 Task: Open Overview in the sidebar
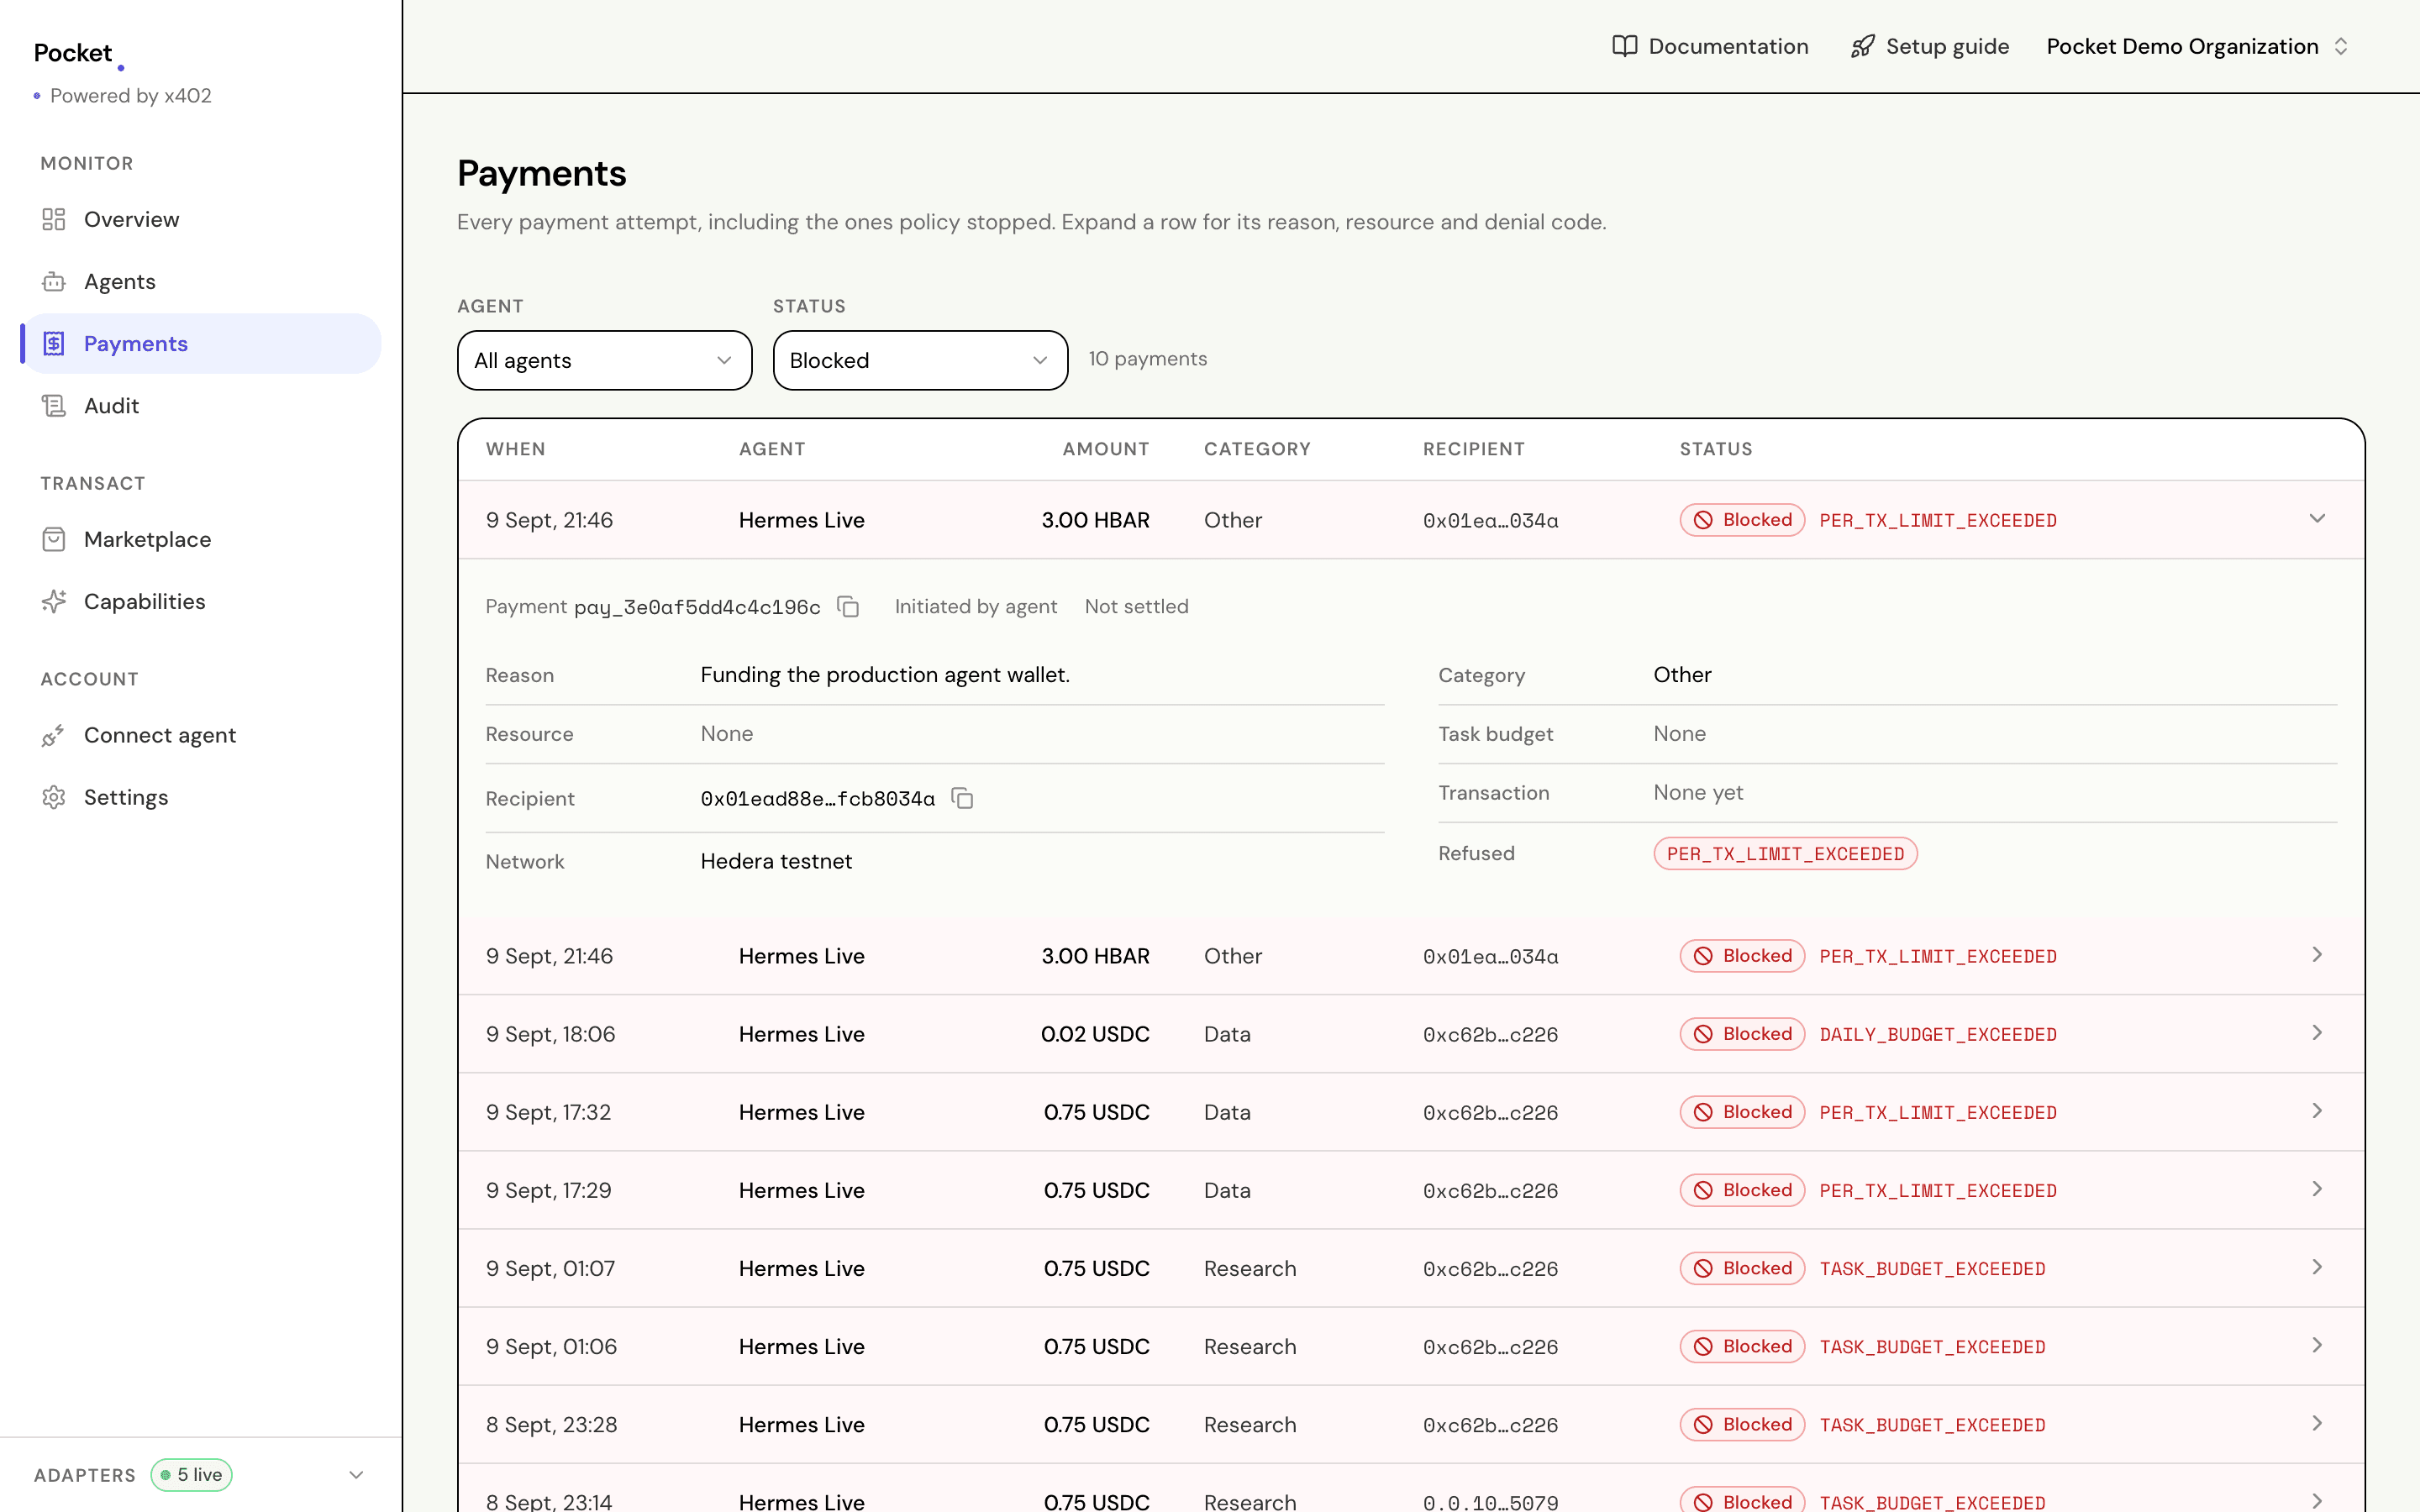(x=201, y=219)
